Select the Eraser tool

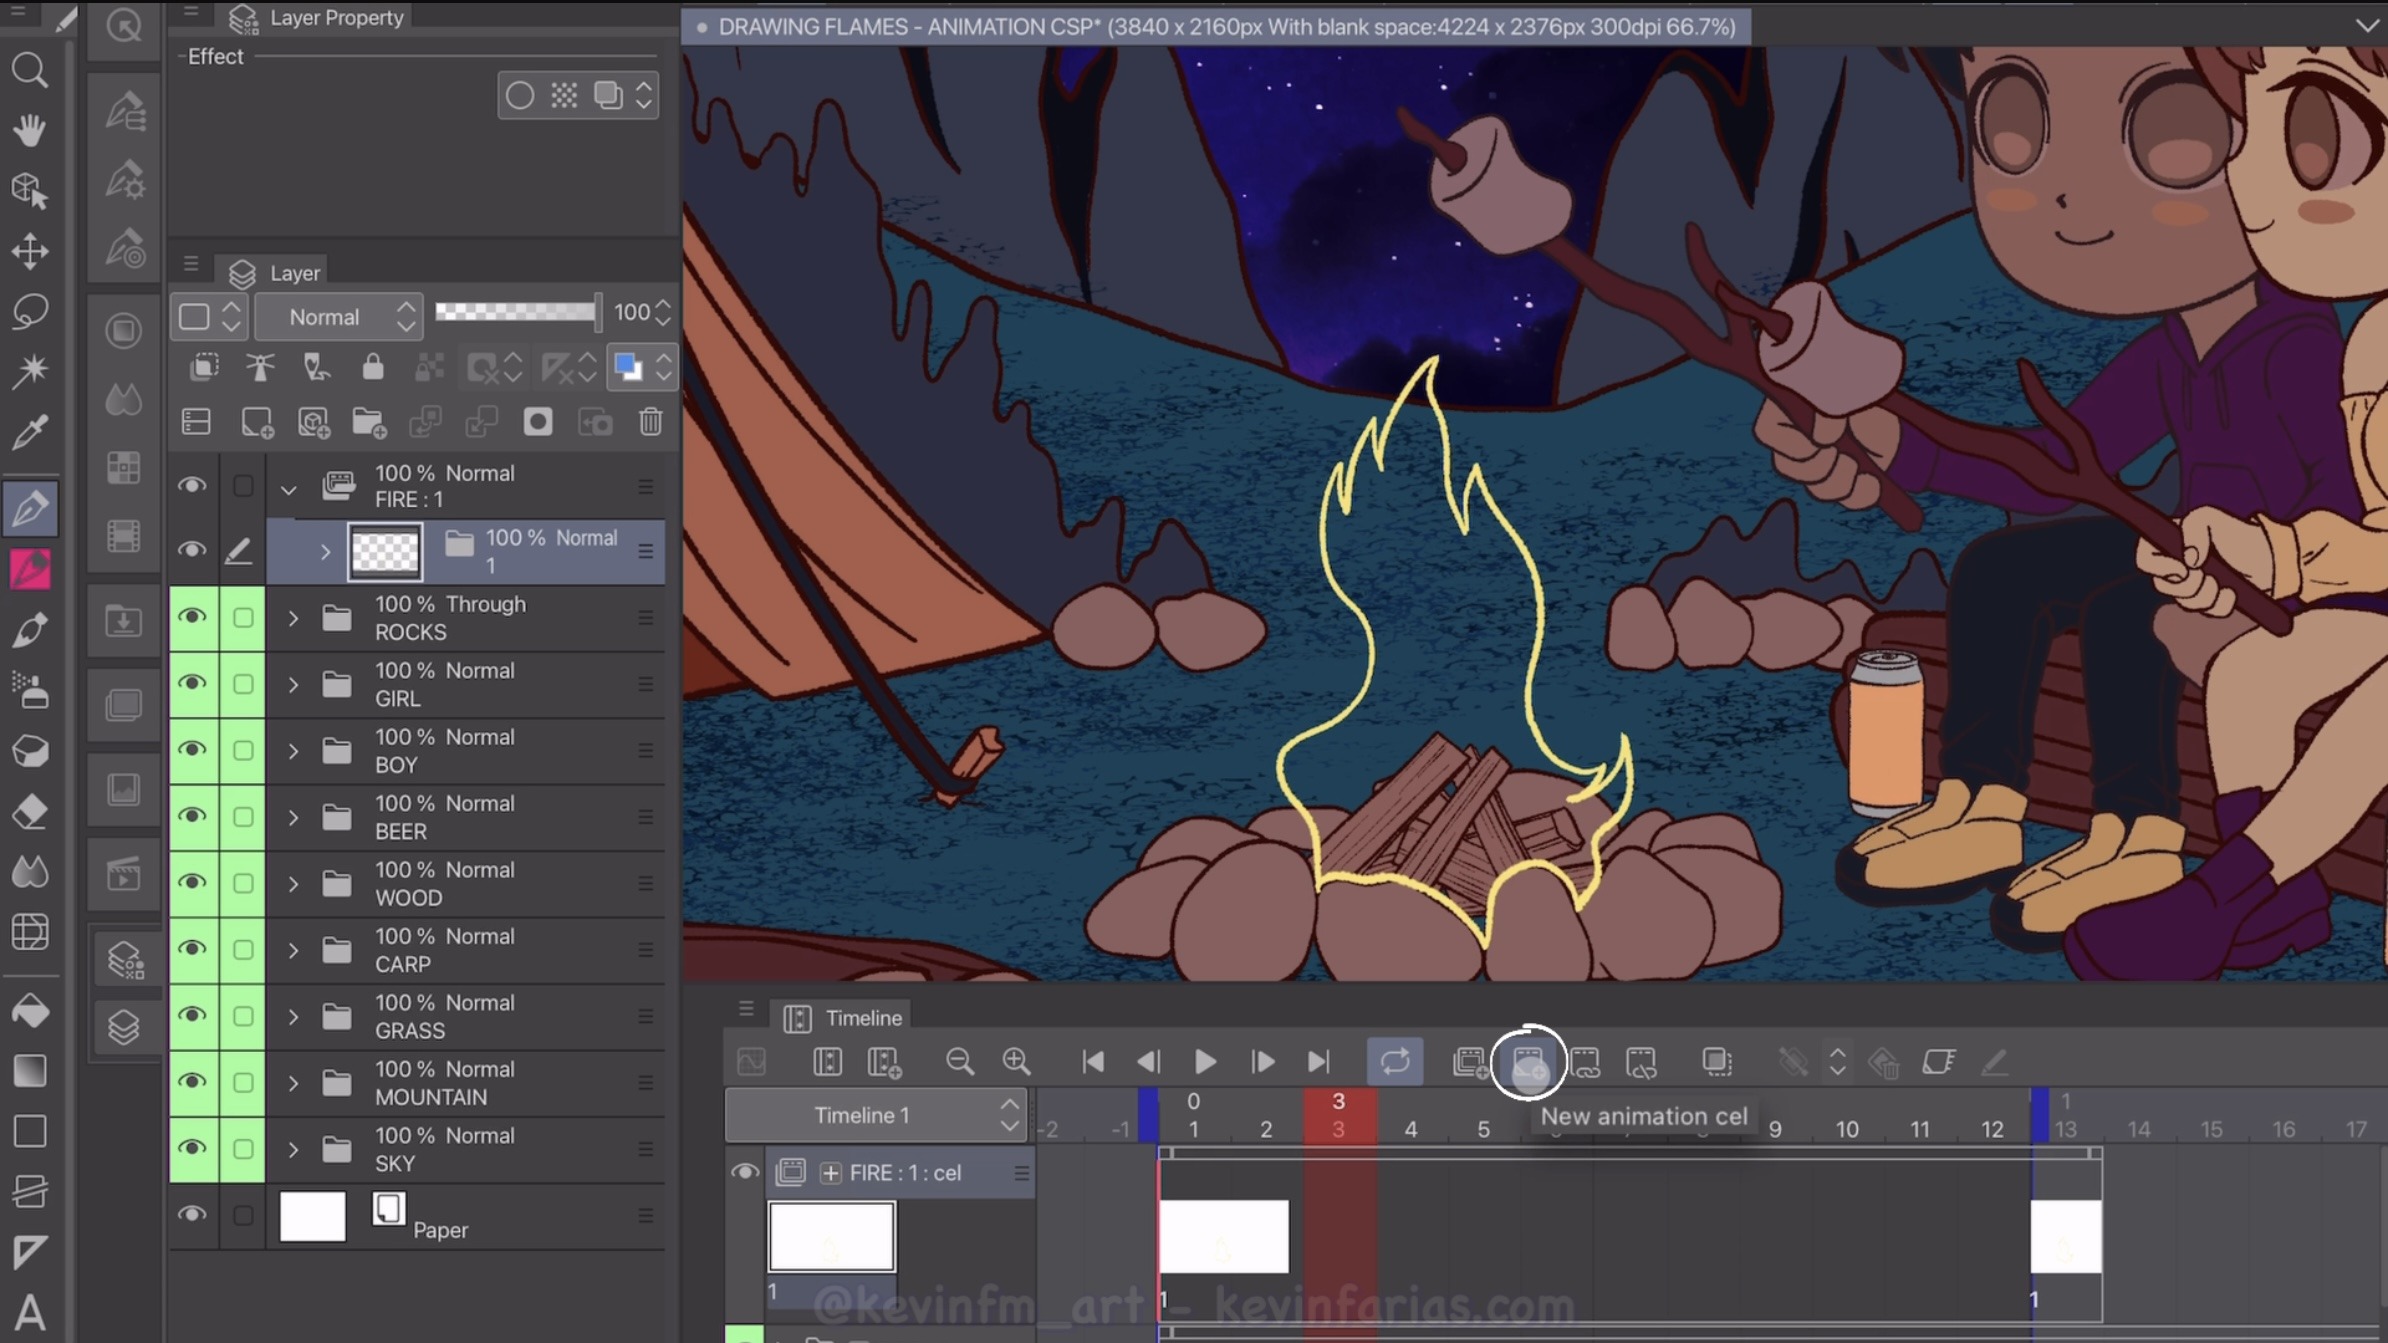click(29, 812)
